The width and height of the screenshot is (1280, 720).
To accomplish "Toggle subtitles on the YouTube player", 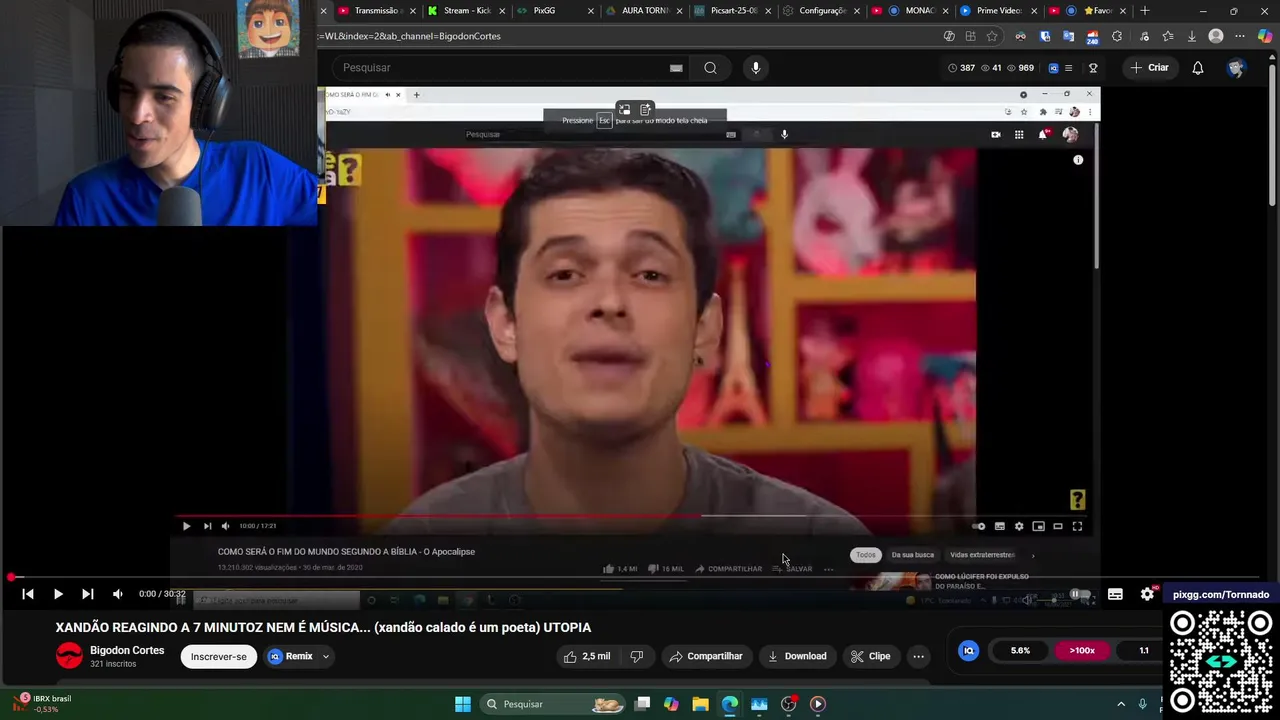I will (1115, 594).
